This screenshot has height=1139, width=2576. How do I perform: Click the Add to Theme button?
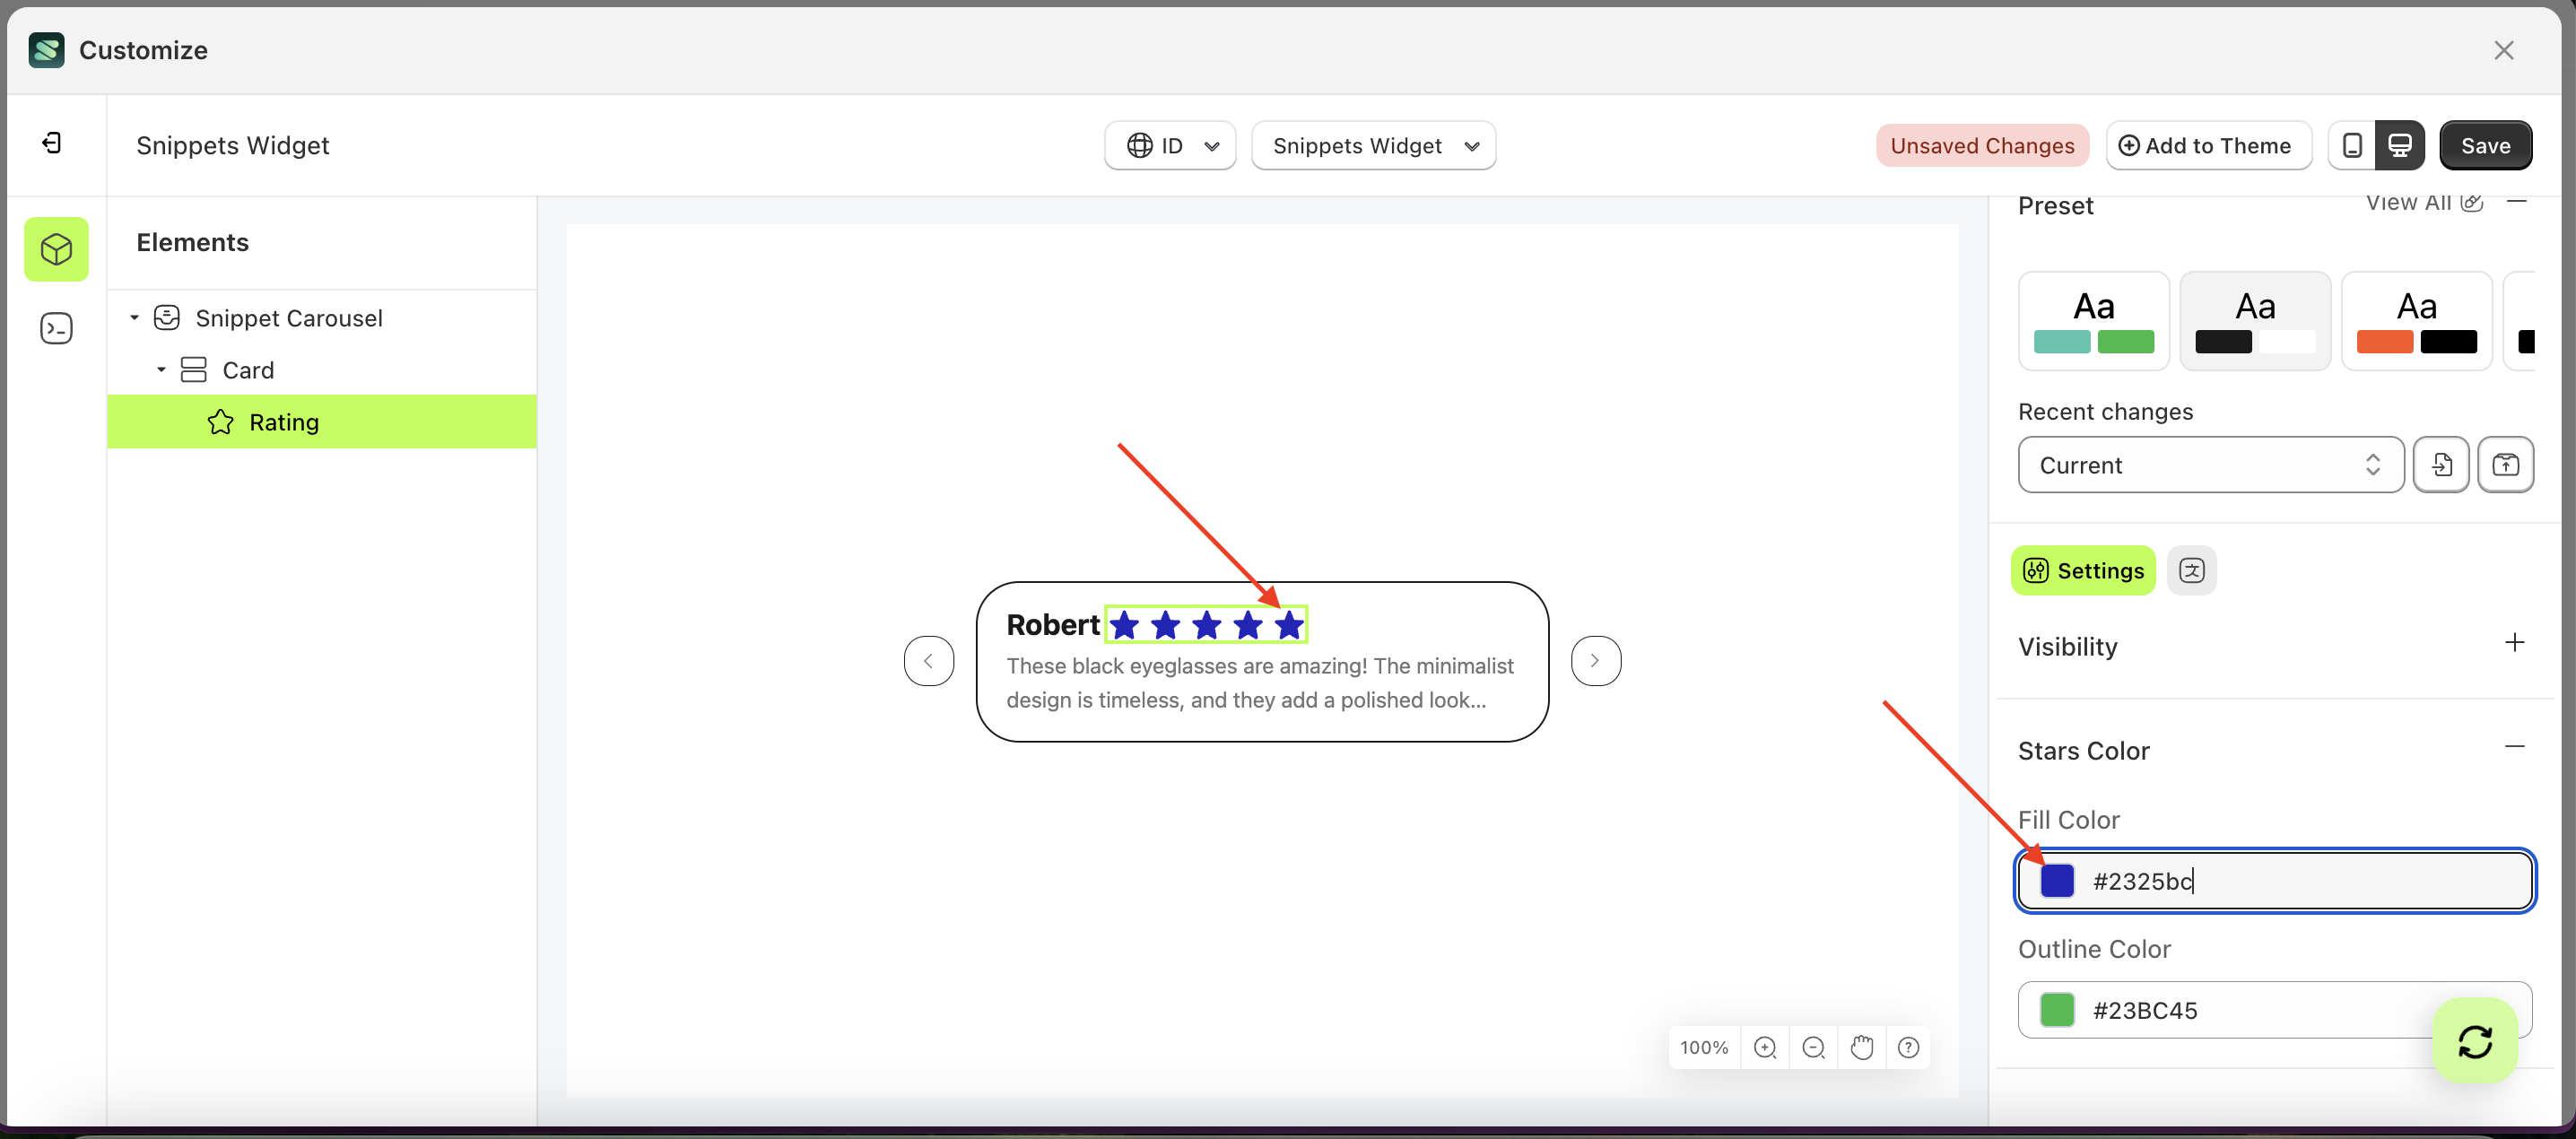2208,146
